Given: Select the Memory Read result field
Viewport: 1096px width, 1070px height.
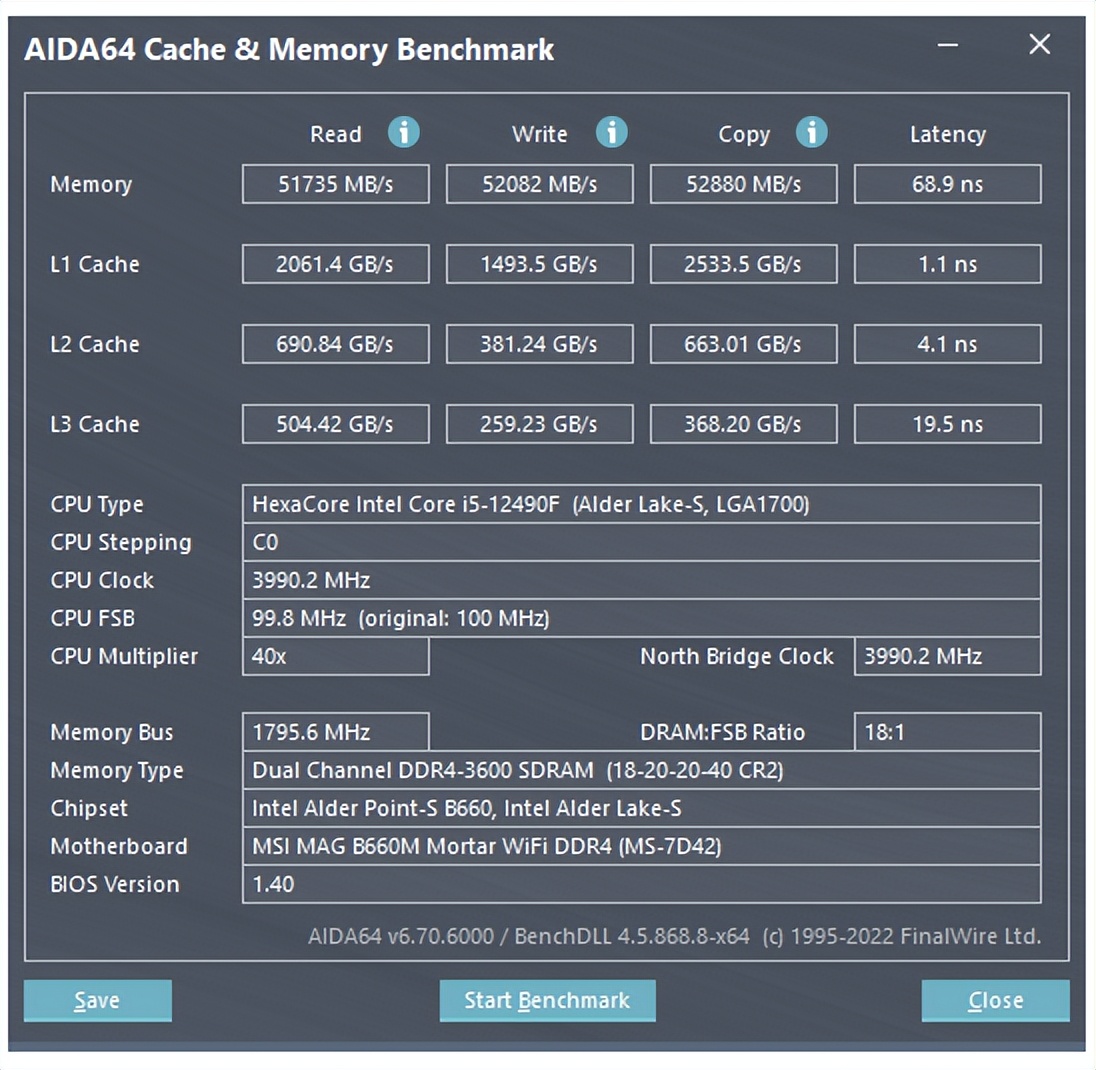Looking at the screenshot, I should (335, 184).
